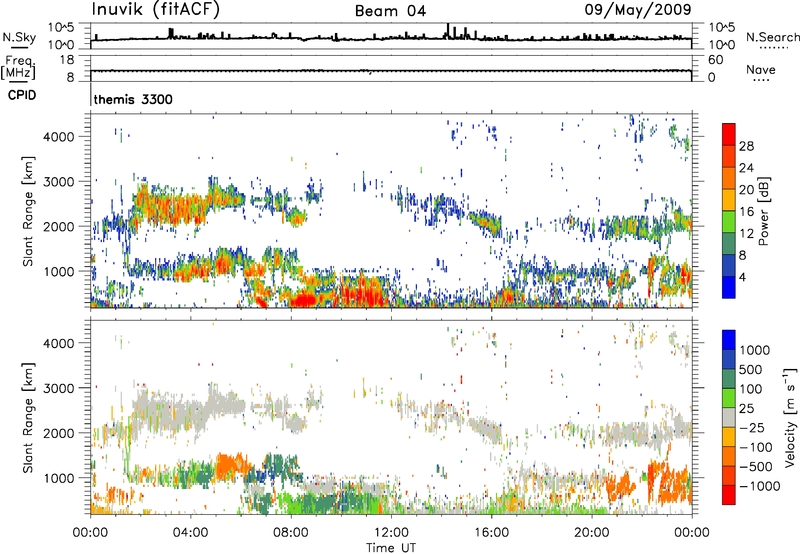Click the '12:00' time axis tick label
Screen dimensions: 800x554
point(391,533)
